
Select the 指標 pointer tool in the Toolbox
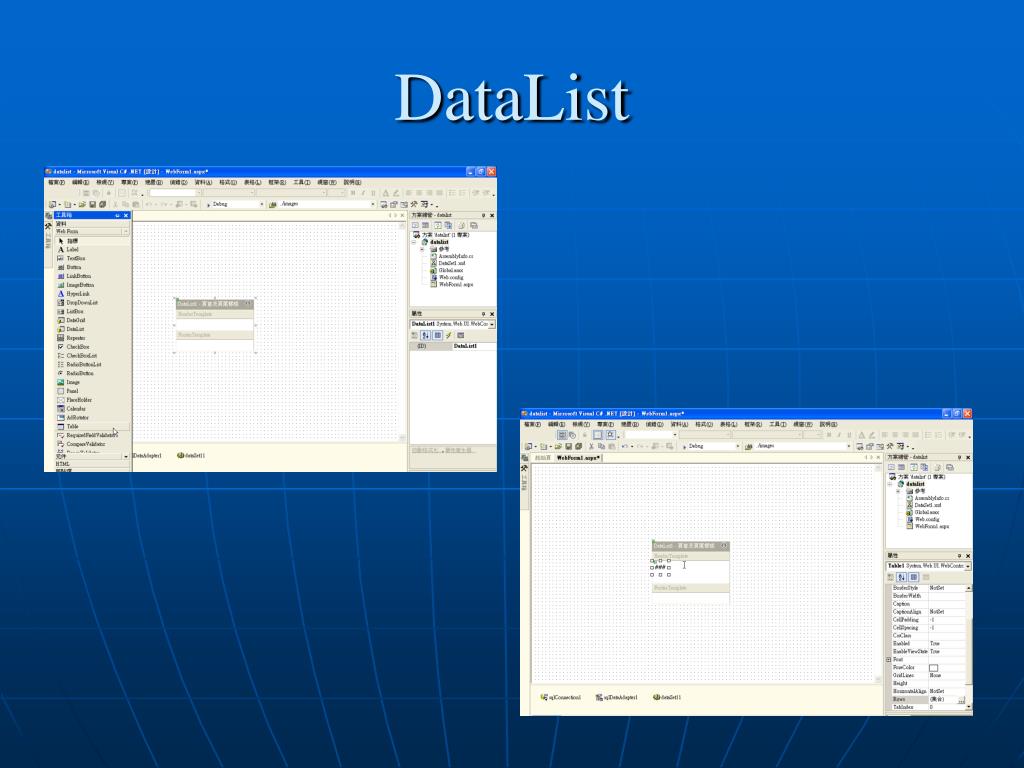[67, 241]
